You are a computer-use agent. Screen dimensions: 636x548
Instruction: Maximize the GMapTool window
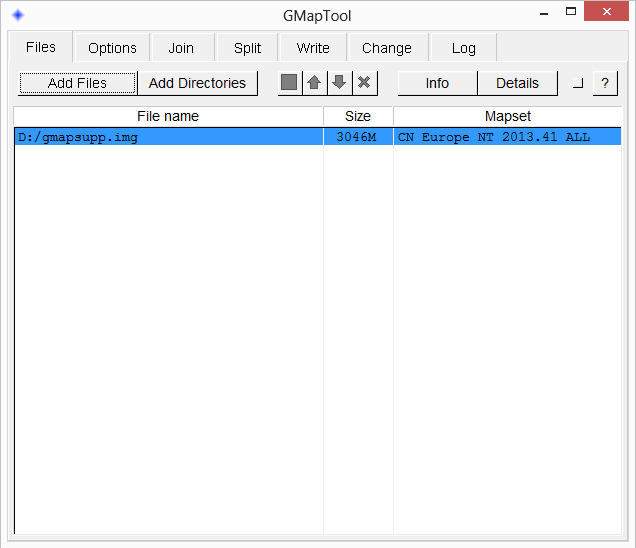(571, 11)
